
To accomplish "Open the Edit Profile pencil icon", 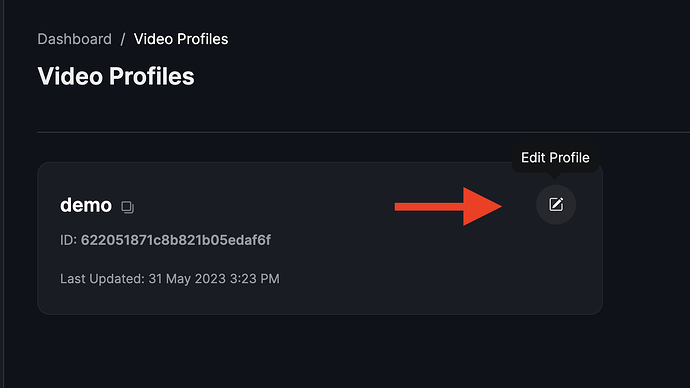I will (556, 205).
